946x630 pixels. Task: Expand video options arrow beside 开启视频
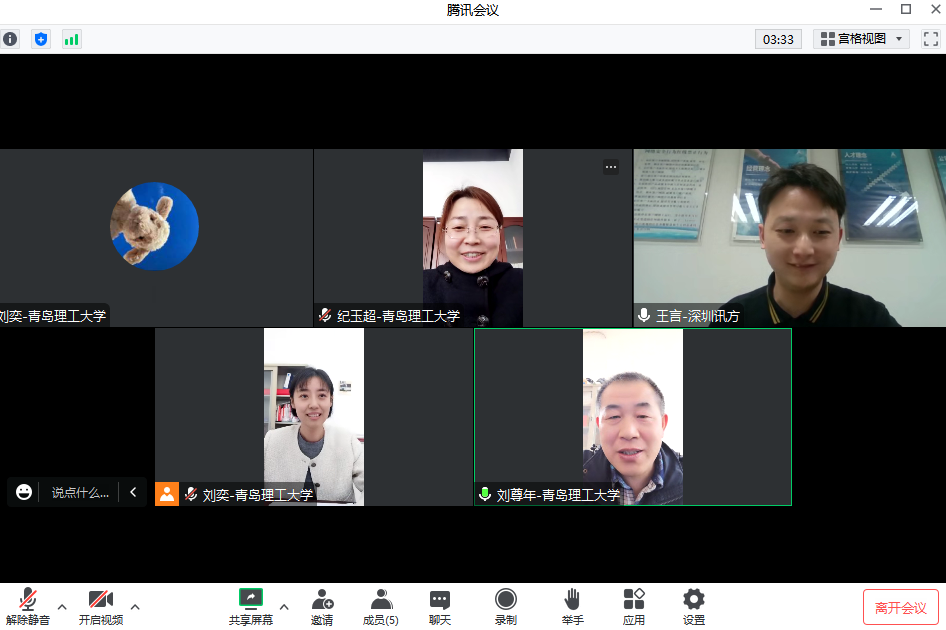click(x=135, y=606)
